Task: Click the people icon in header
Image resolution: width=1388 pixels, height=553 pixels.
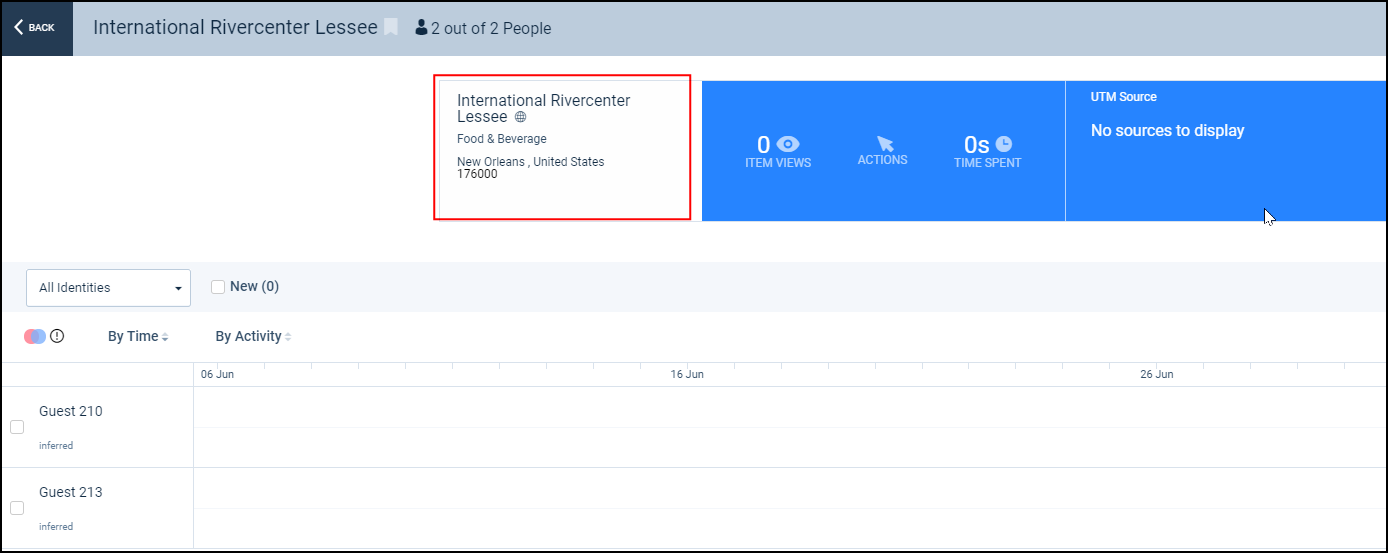Action: (421, 28)
